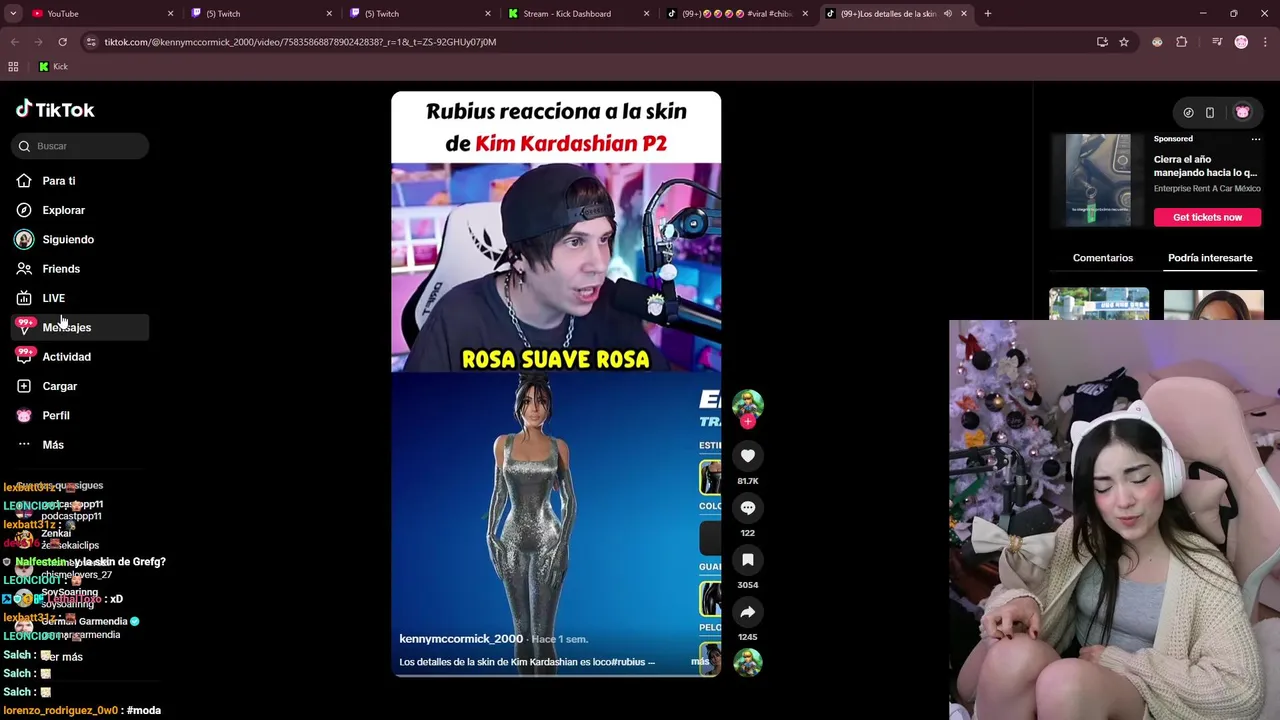Go to Friends section

coord(60,269)
